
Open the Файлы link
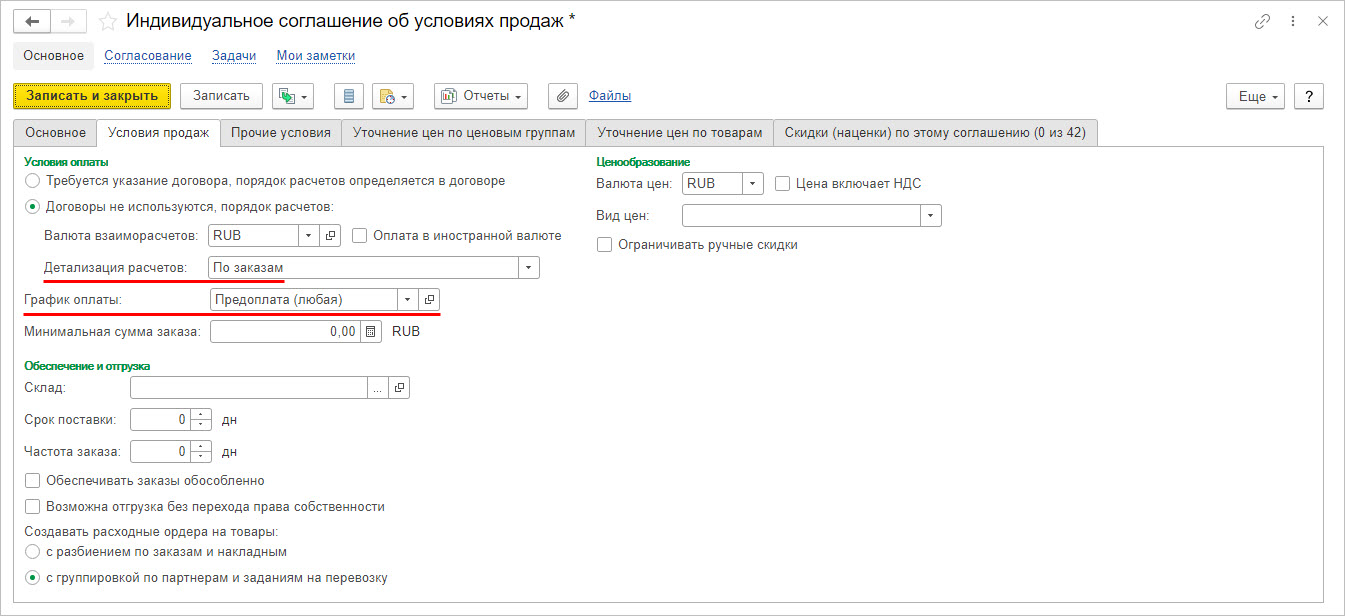coord(610,96)
